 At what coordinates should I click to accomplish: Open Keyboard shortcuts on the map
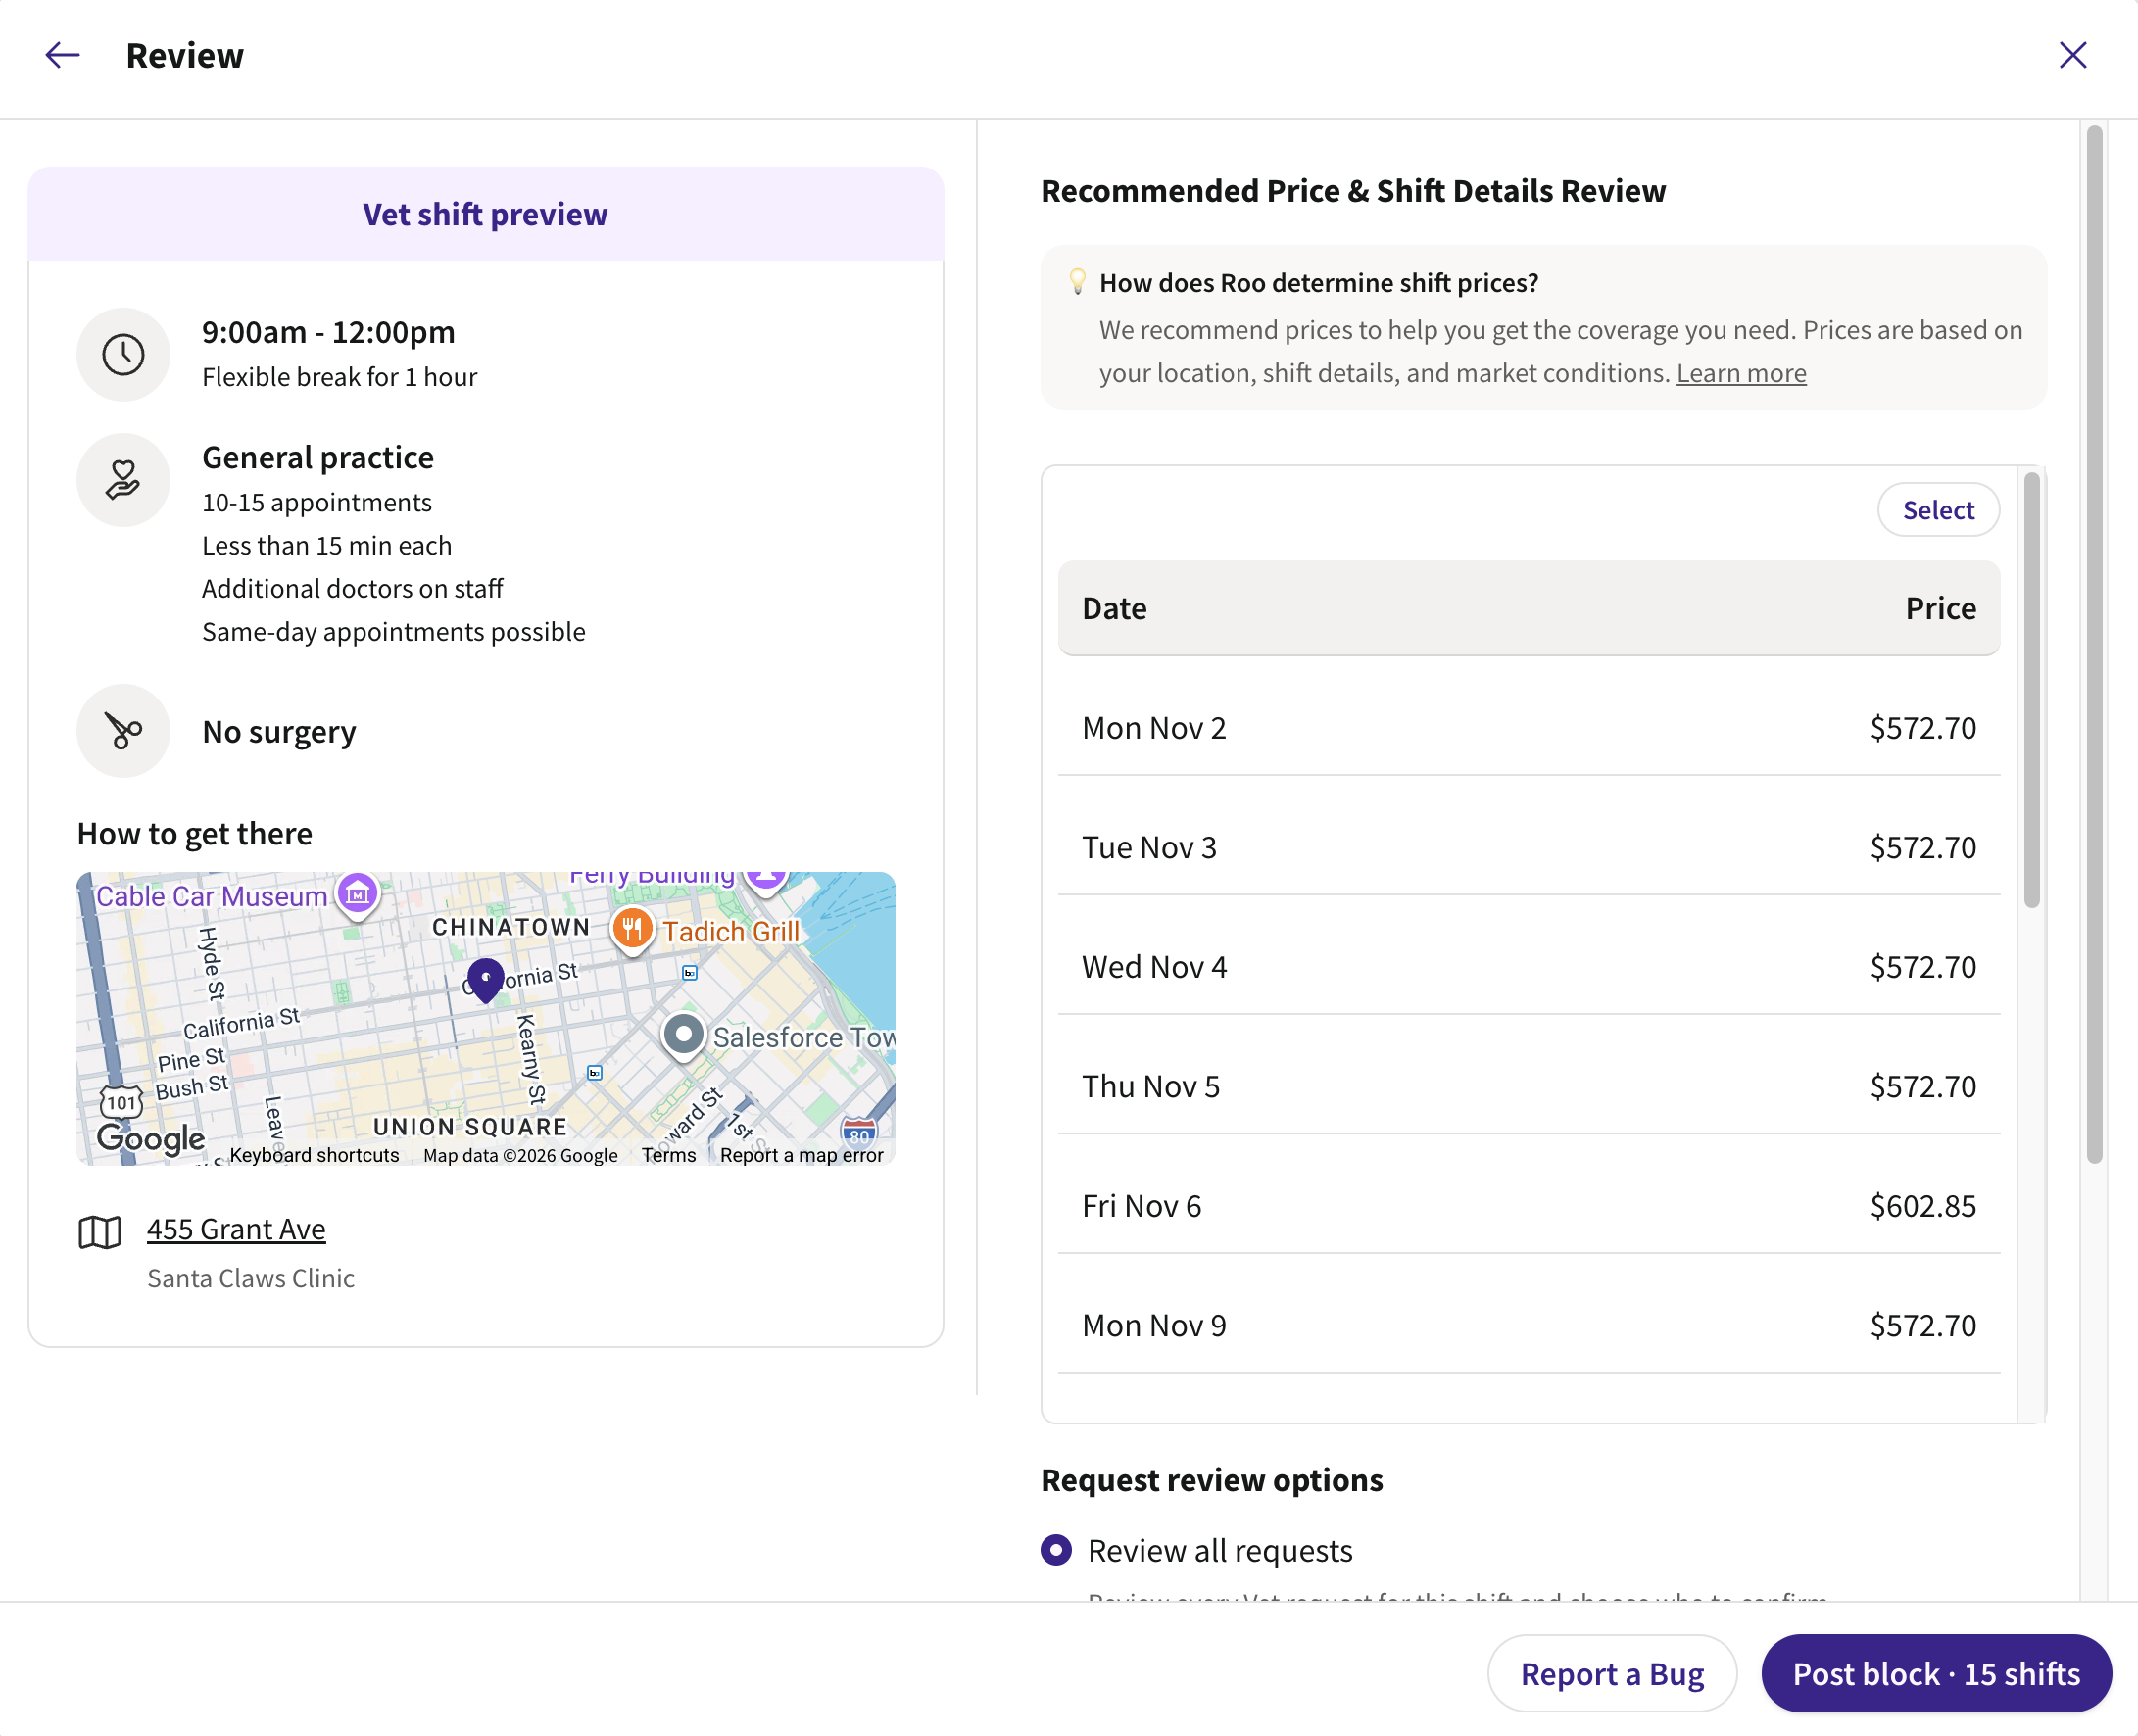coord(314,1155)
